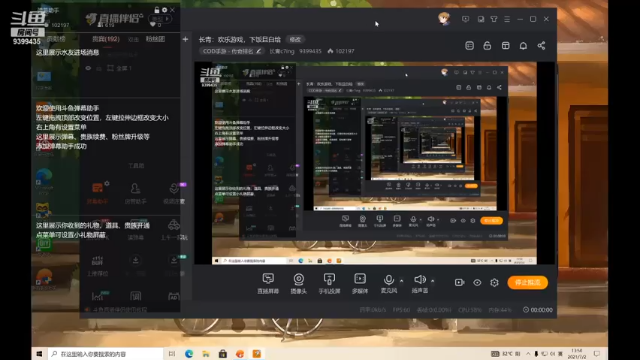Viewport: 640px width, 360px height.
Task: Click the lock icon beside the task list icon
Action: point(487,46)
